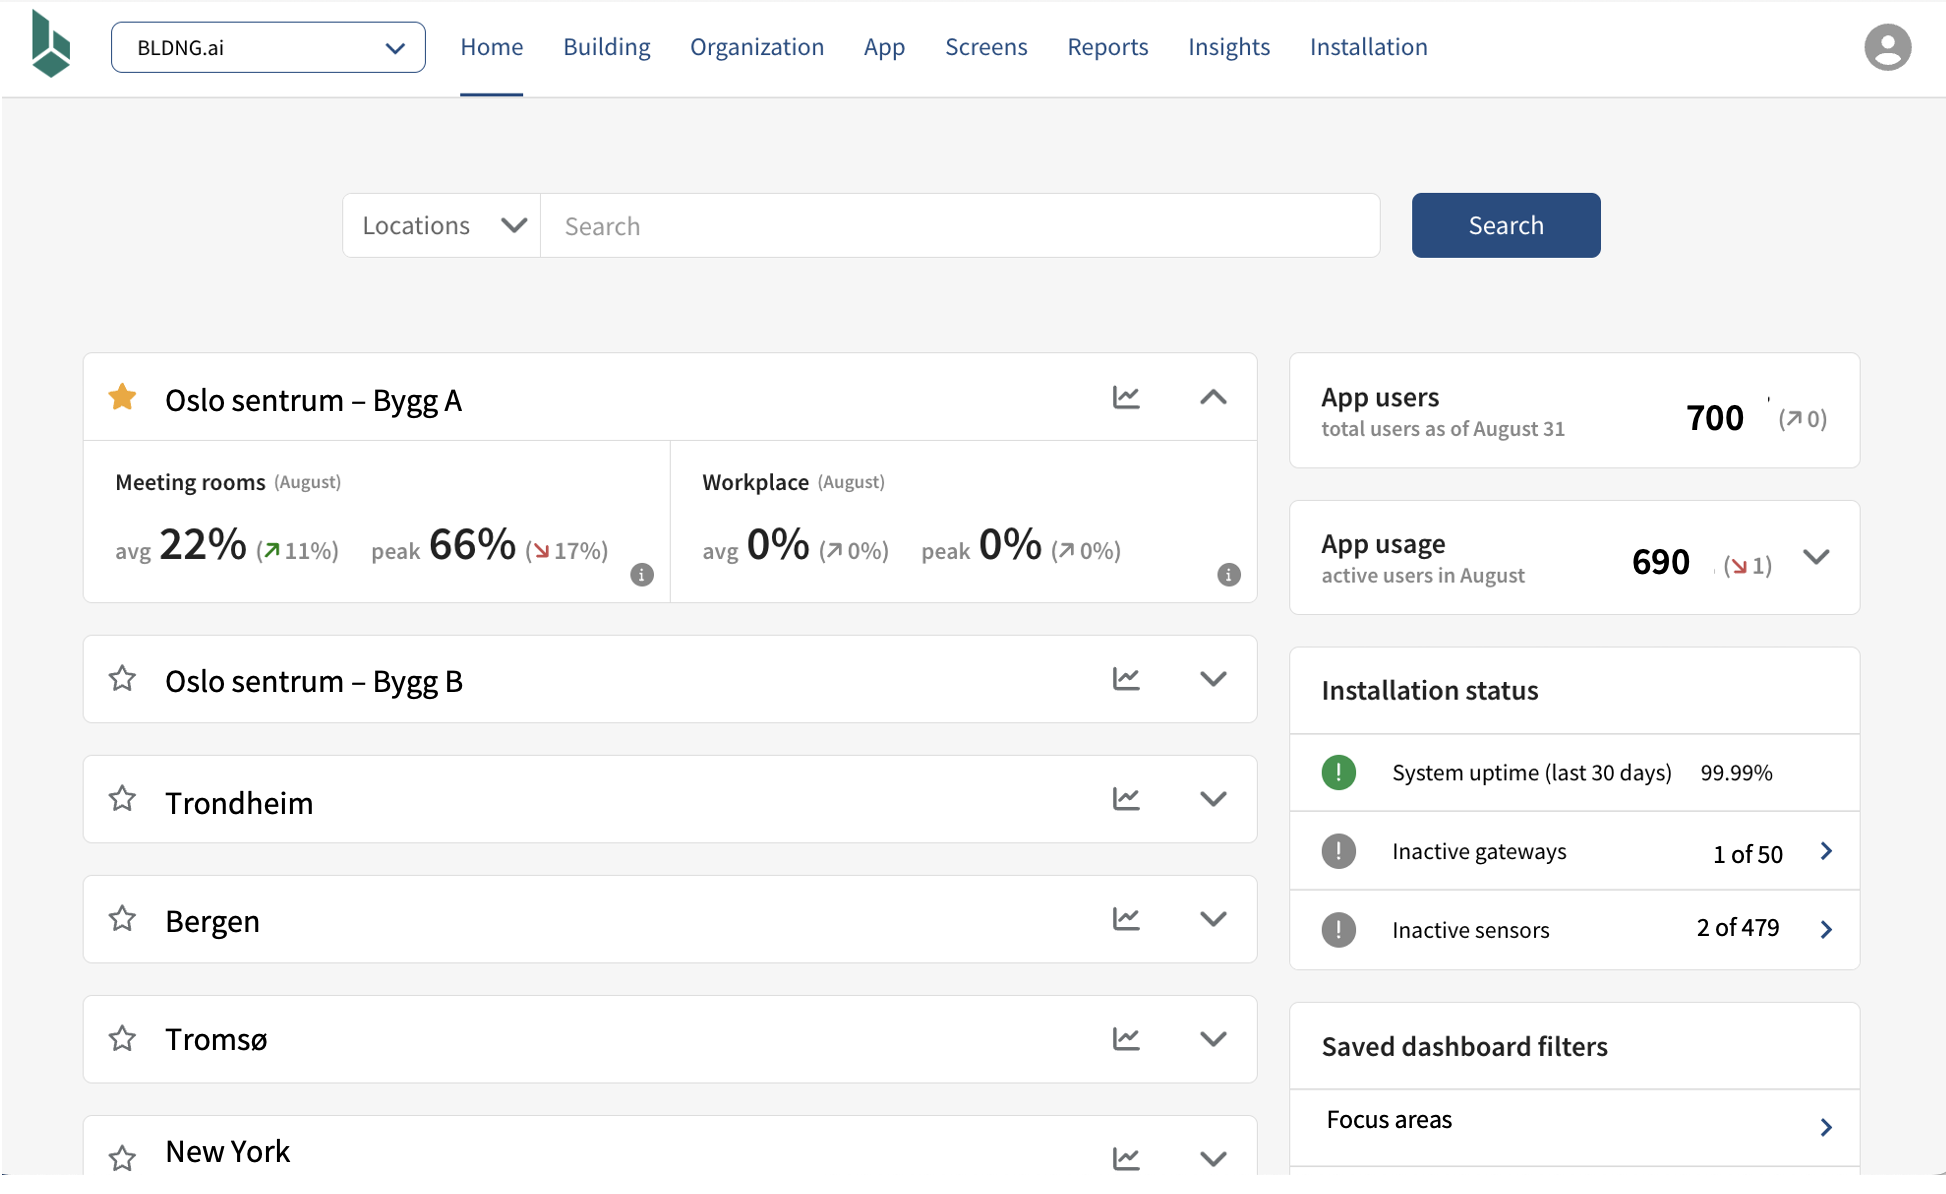The width and height of the screenshot is (1946, 1194).
Task: Open chart icon for New York
Action: (1126, 1158)
